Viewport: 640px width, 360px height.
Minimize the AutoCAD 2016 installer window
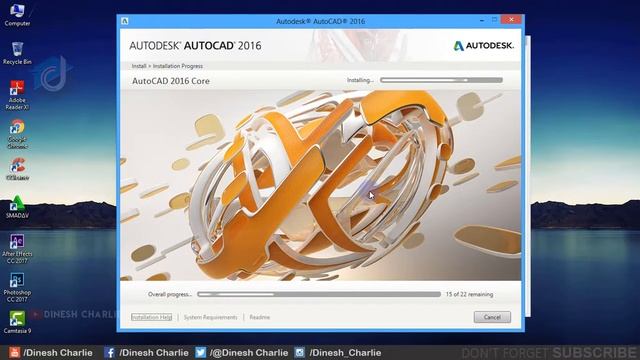(482, 20)
